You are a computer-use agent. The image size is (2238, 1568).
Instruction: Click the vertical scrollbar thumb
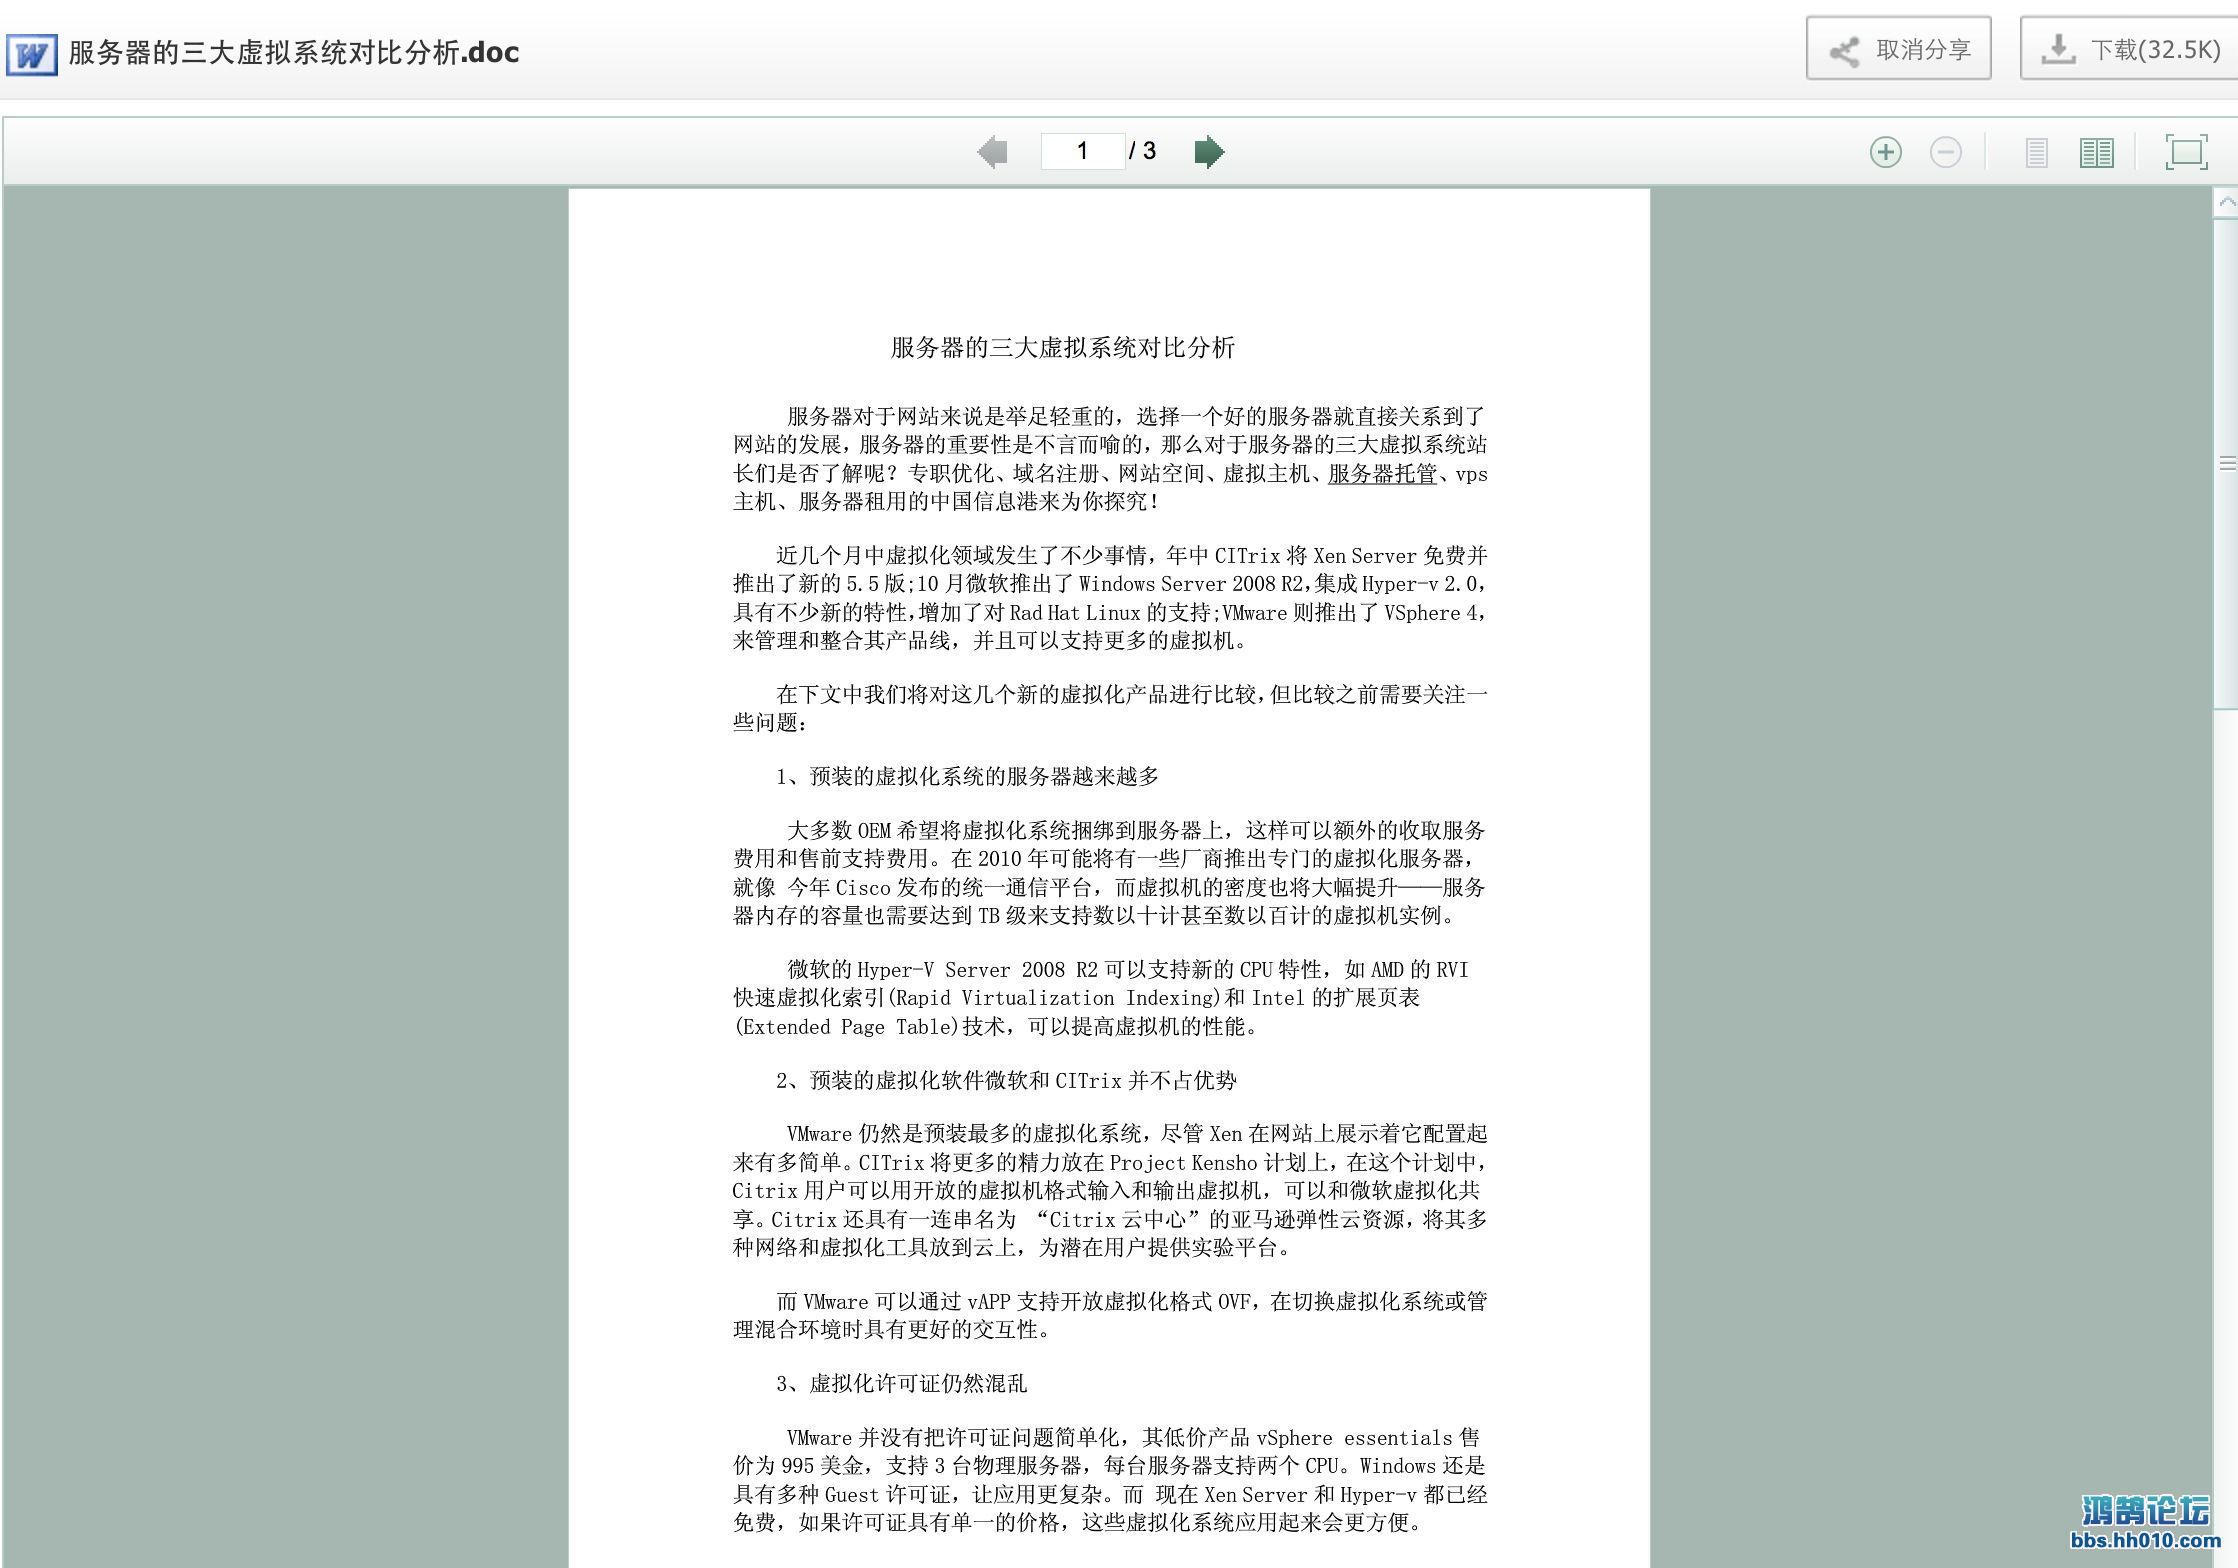[x=2226, y=462]
